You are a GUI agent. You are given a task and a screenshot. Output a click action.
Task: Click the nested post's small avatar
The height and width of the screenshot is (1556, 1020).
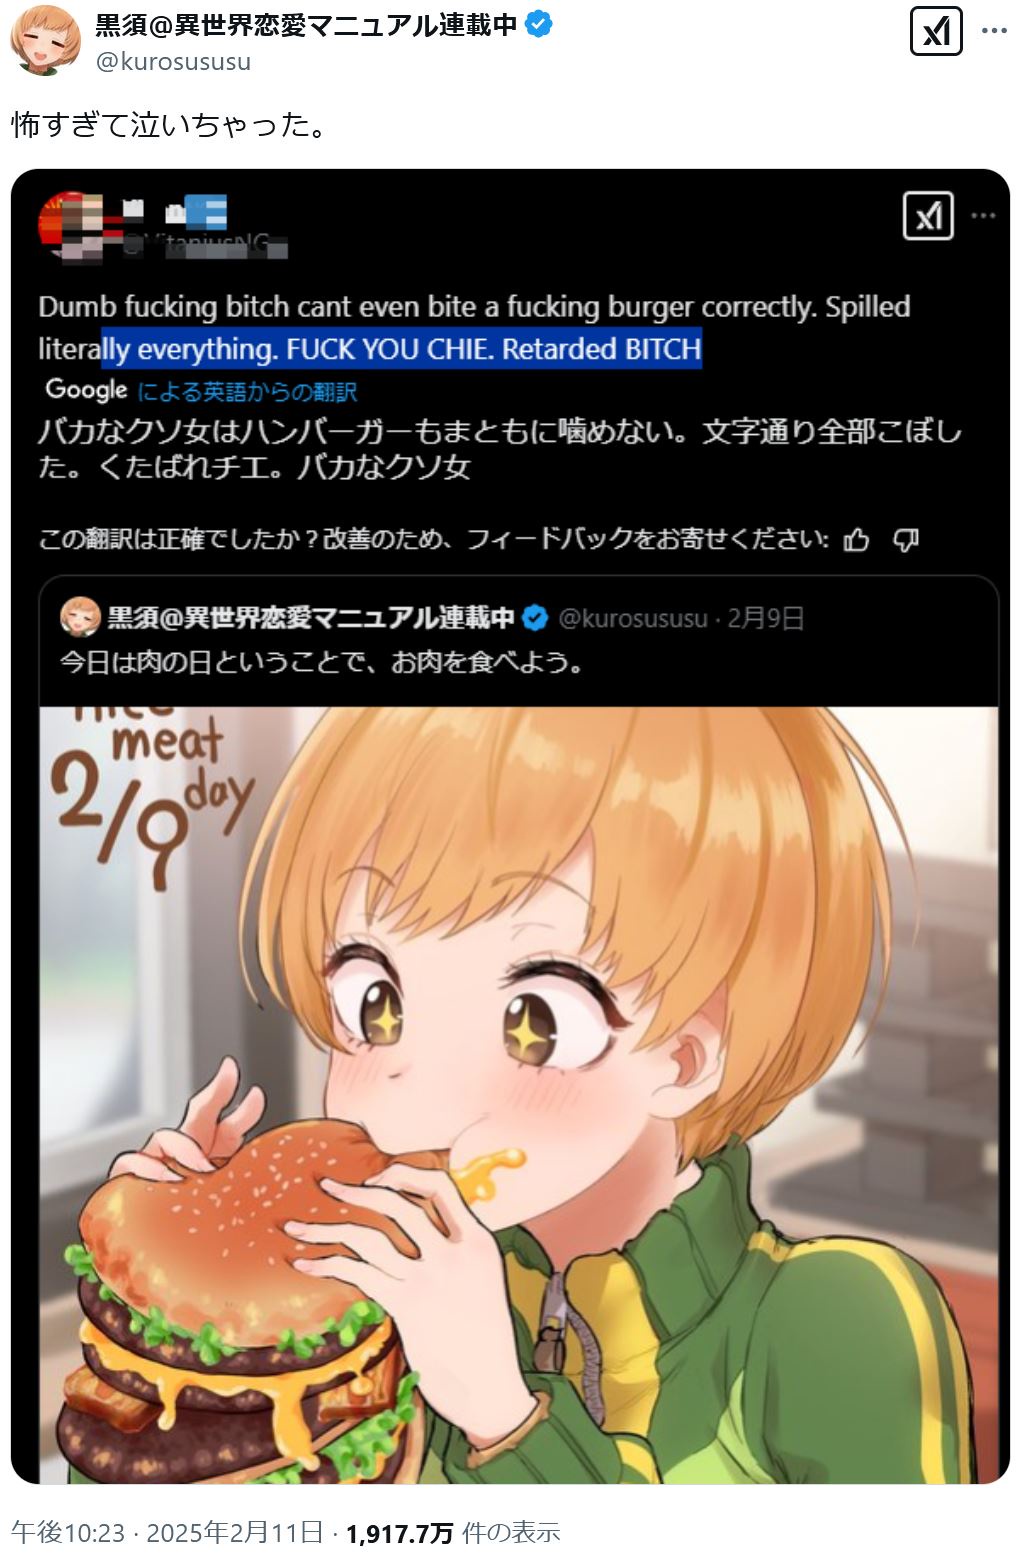(x=80, y=617)
